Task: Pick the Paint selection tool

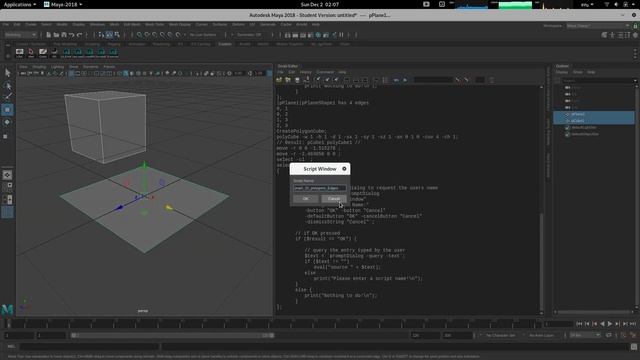Action: click(7, 97)
